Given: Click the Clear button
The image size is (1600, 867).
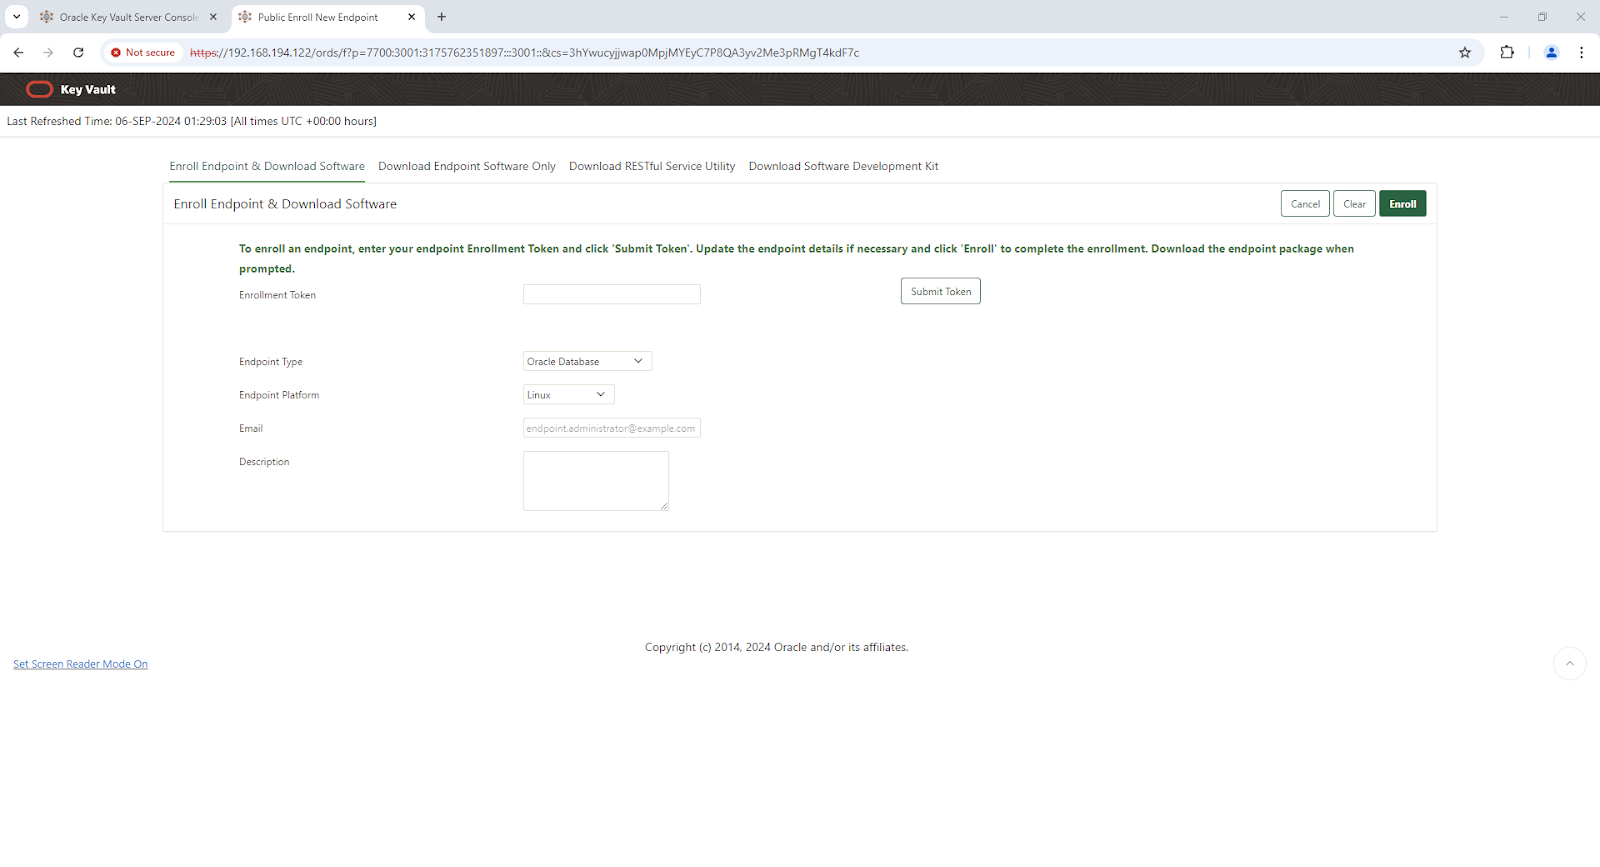Looking at the screenshot, I should (x=1354, y=204).
